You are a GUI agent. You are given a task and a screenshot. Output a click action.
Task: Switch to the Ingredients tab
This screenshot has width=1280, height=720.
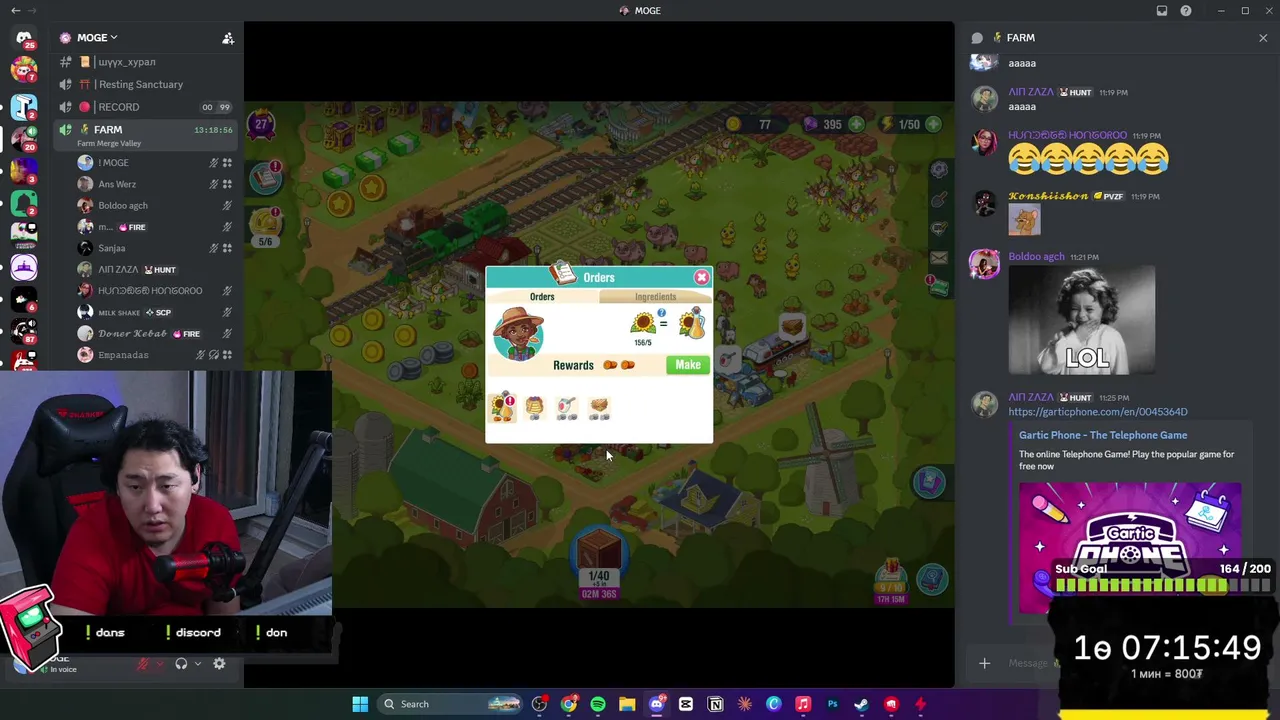[655, 297]
